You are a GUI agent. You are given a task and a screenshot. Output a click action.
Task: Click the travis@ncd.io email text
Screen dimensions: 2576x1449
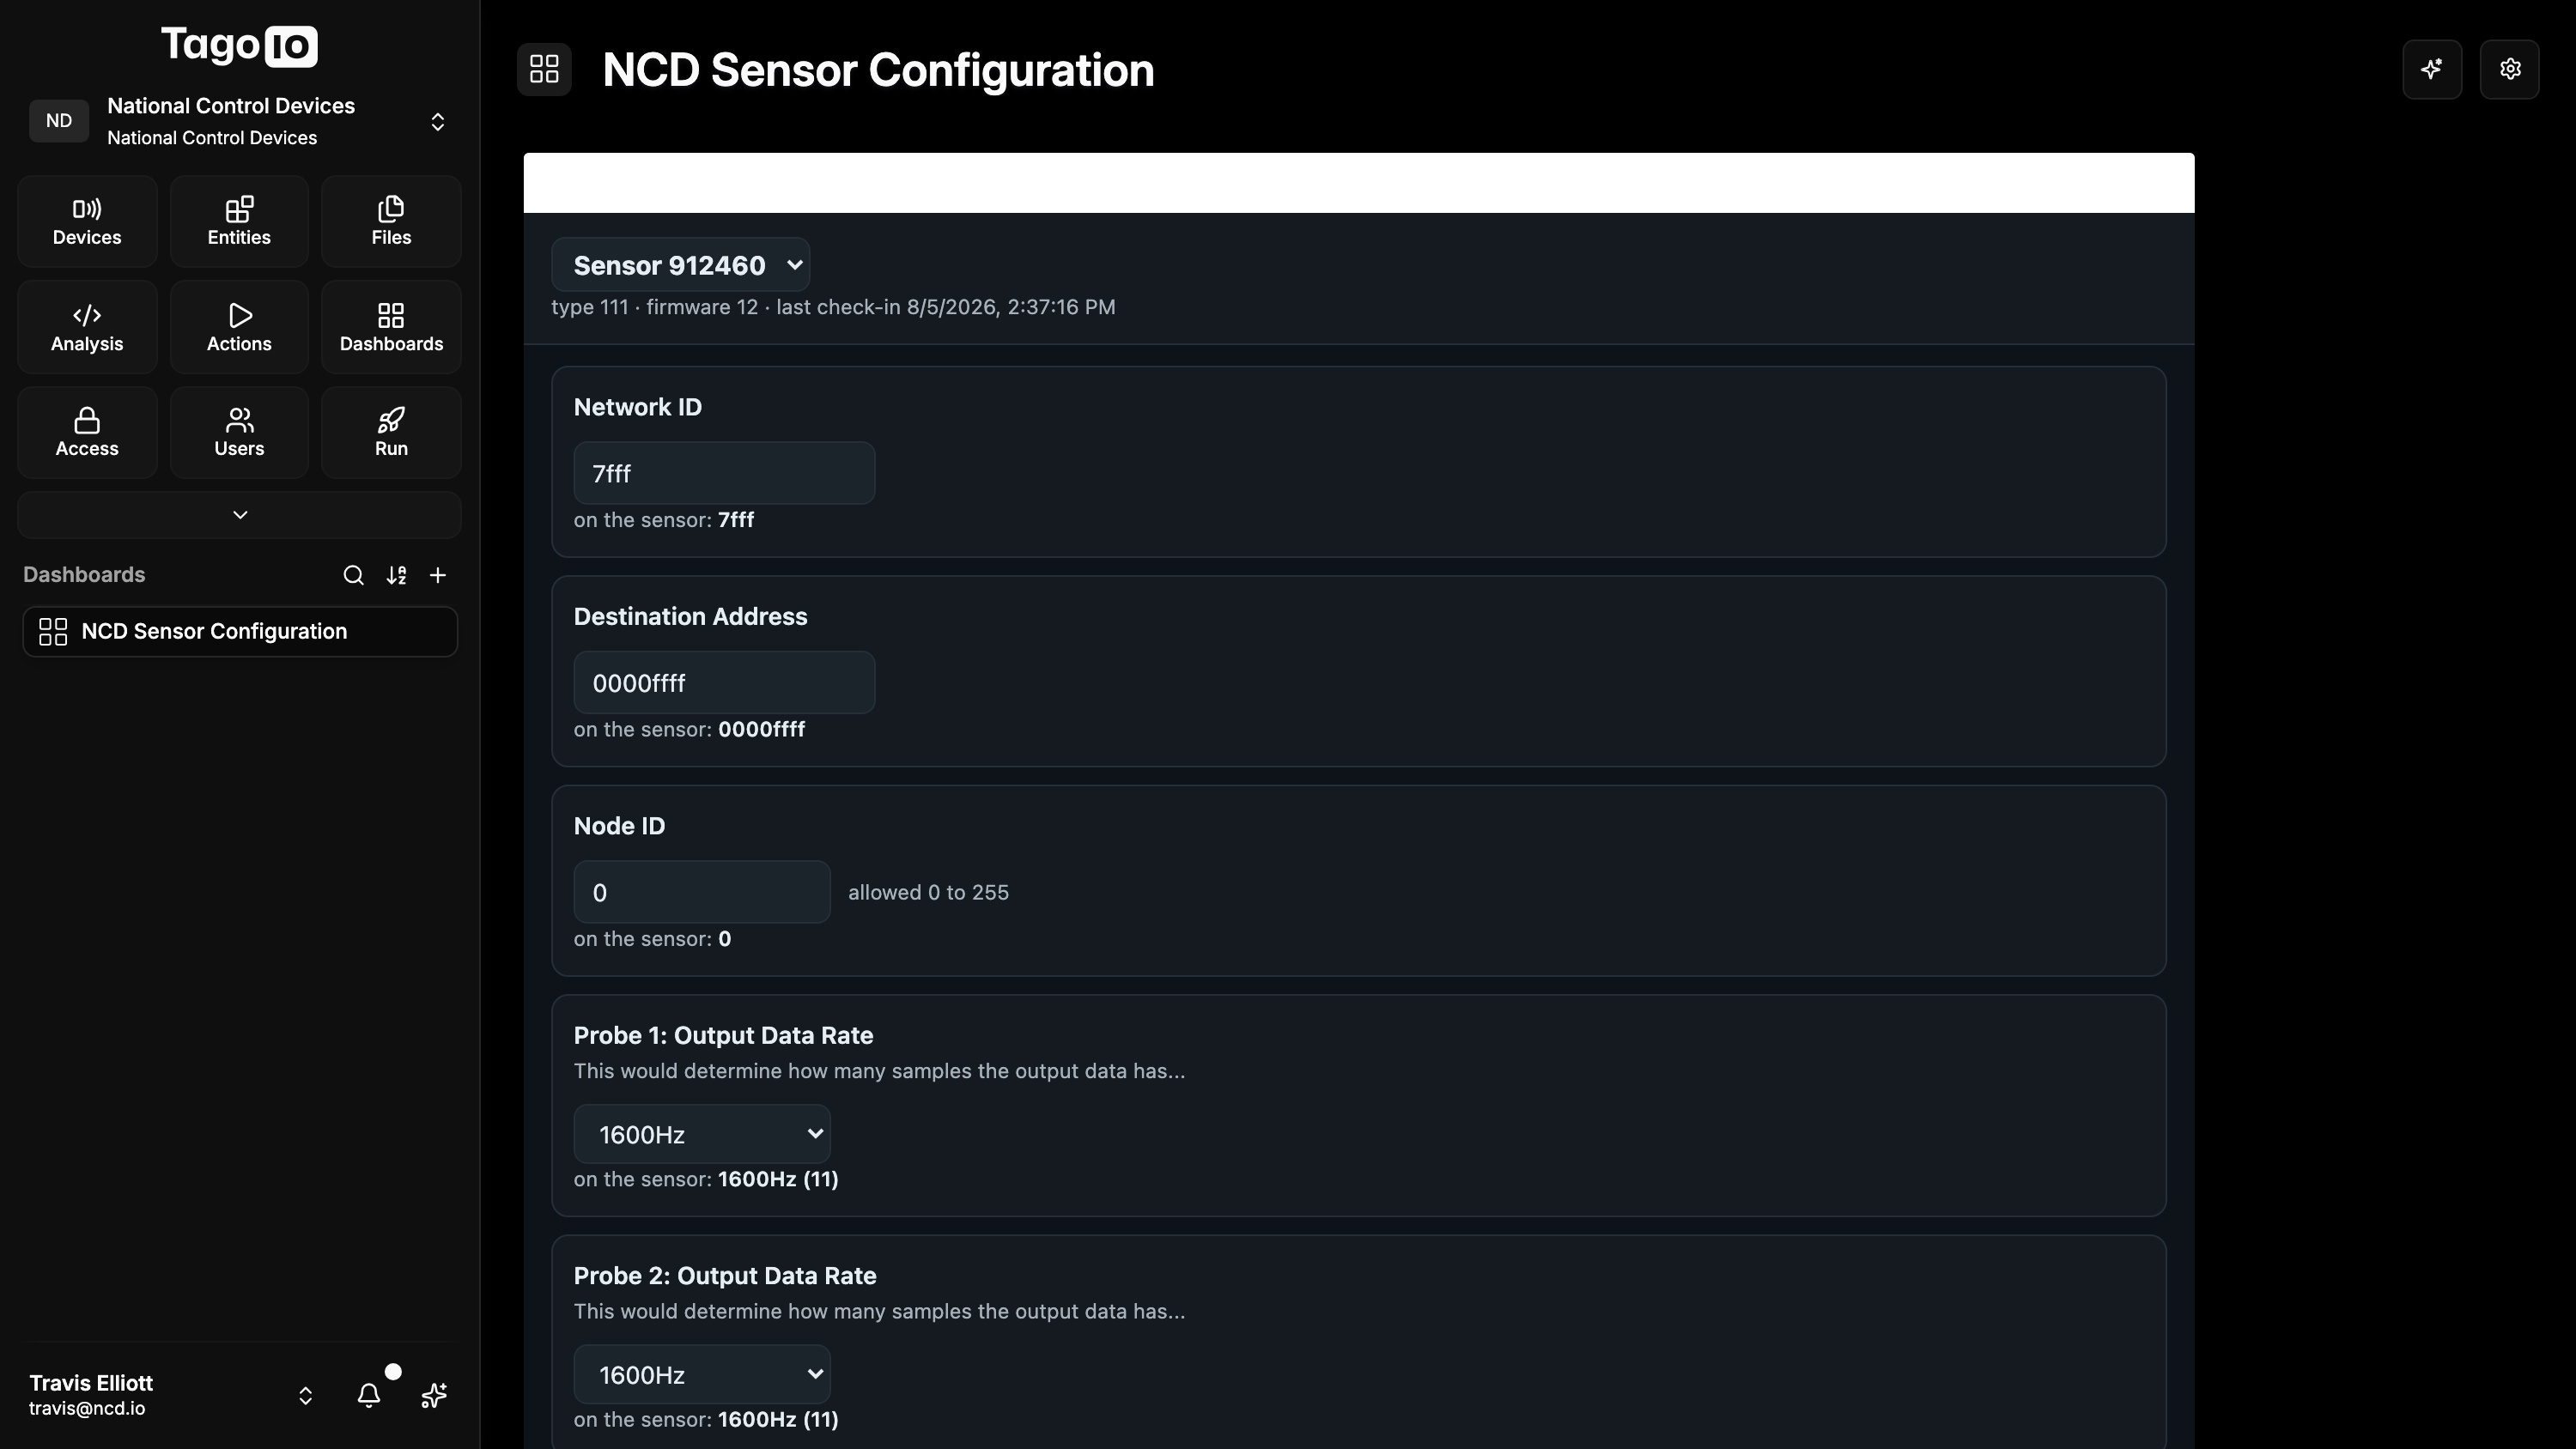coord(87,1408)
